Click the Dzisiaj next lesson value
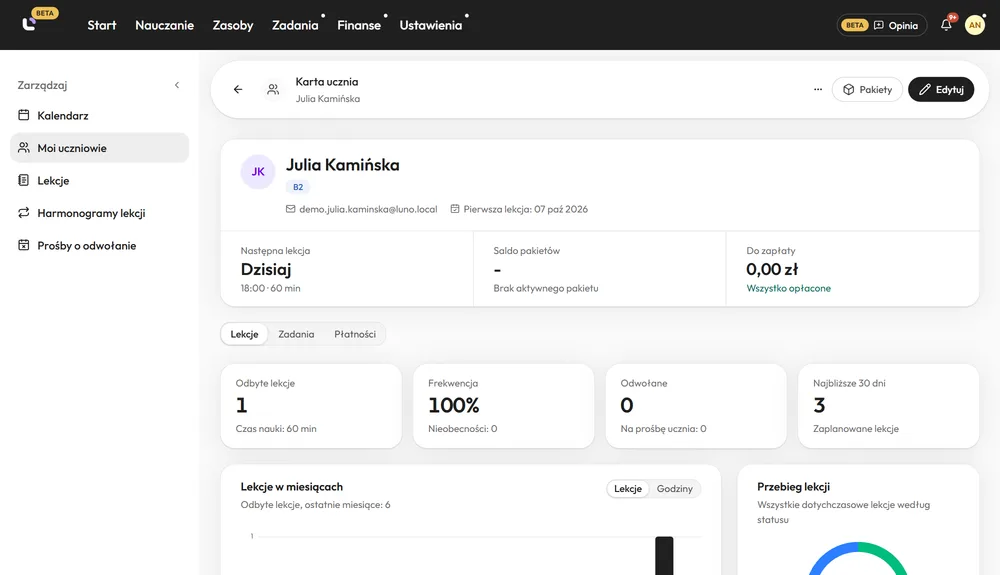The image size is (1000, 575). 266,269
